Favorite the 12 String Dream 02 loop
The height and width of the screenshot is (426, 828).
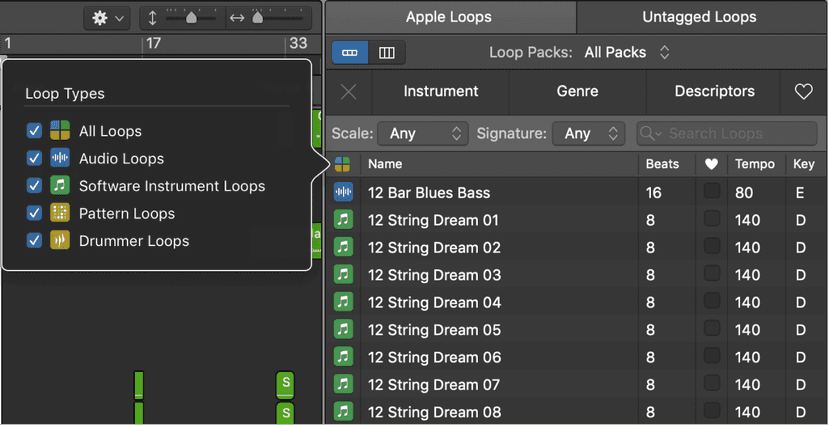(712, 245)
